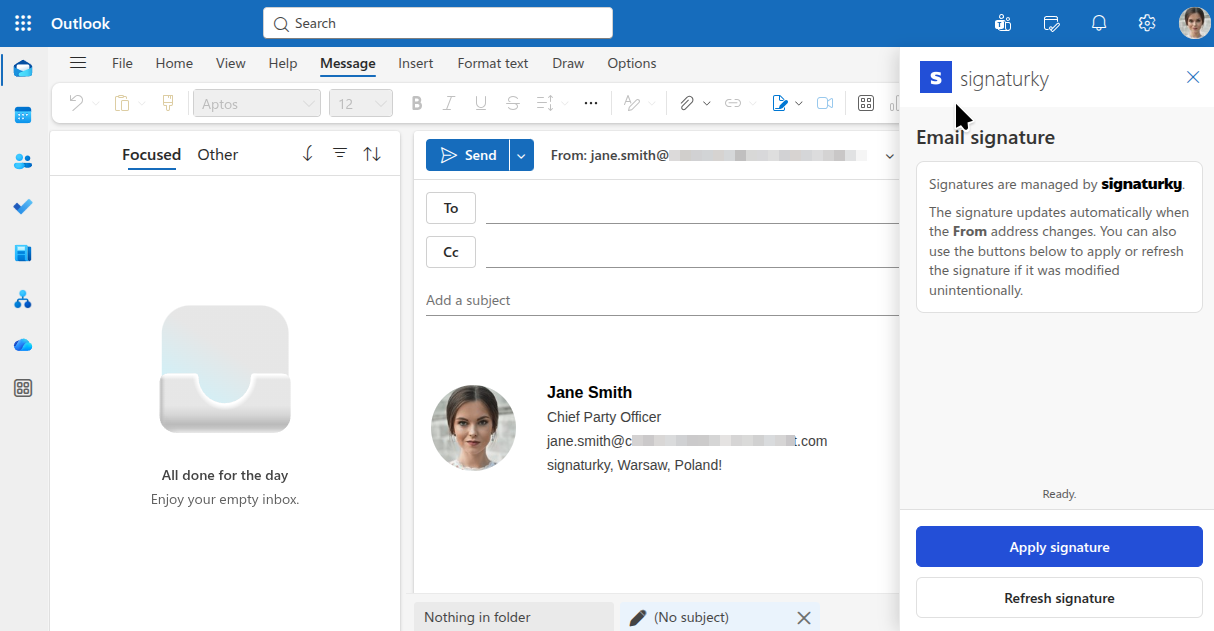Show the Other inbox tab
1214x631 pixels.
(x=218, y=154)
